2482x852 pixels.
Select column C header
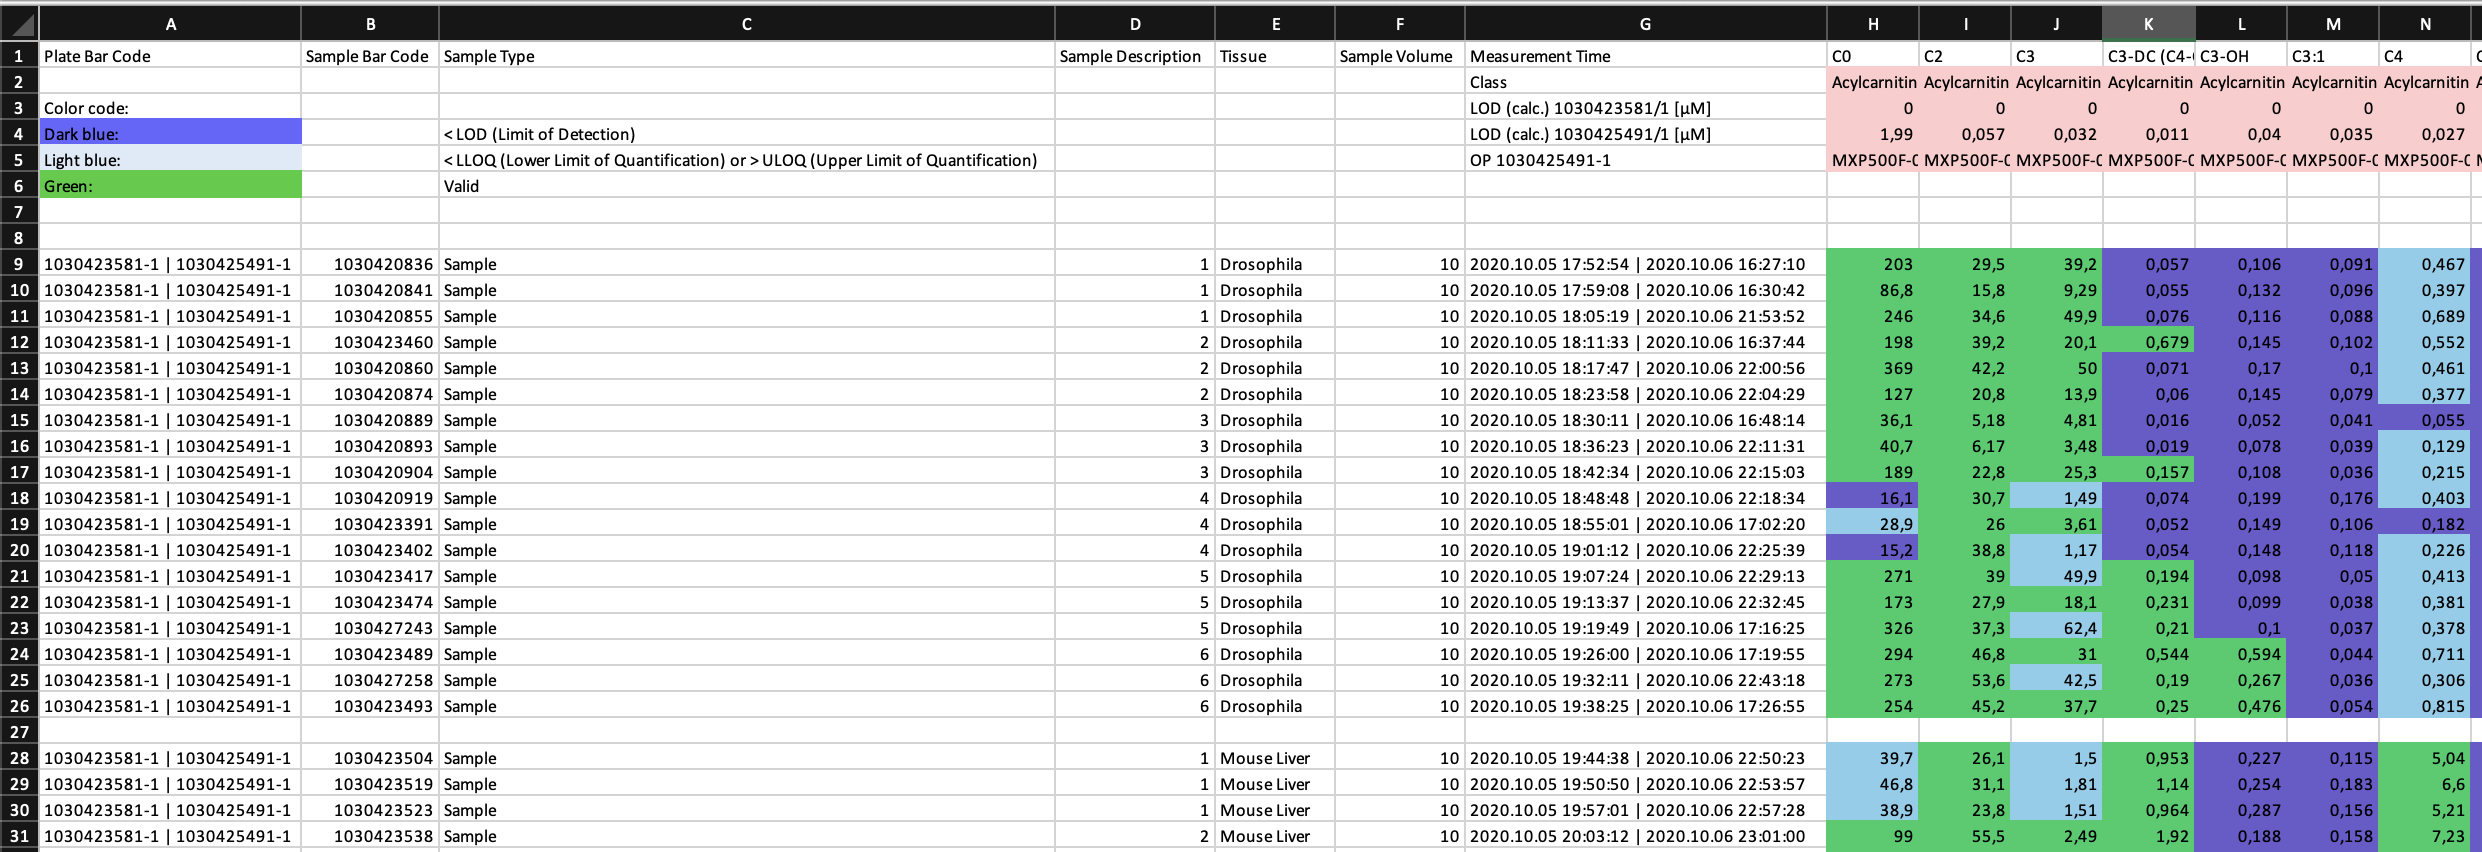coord(746,24)
